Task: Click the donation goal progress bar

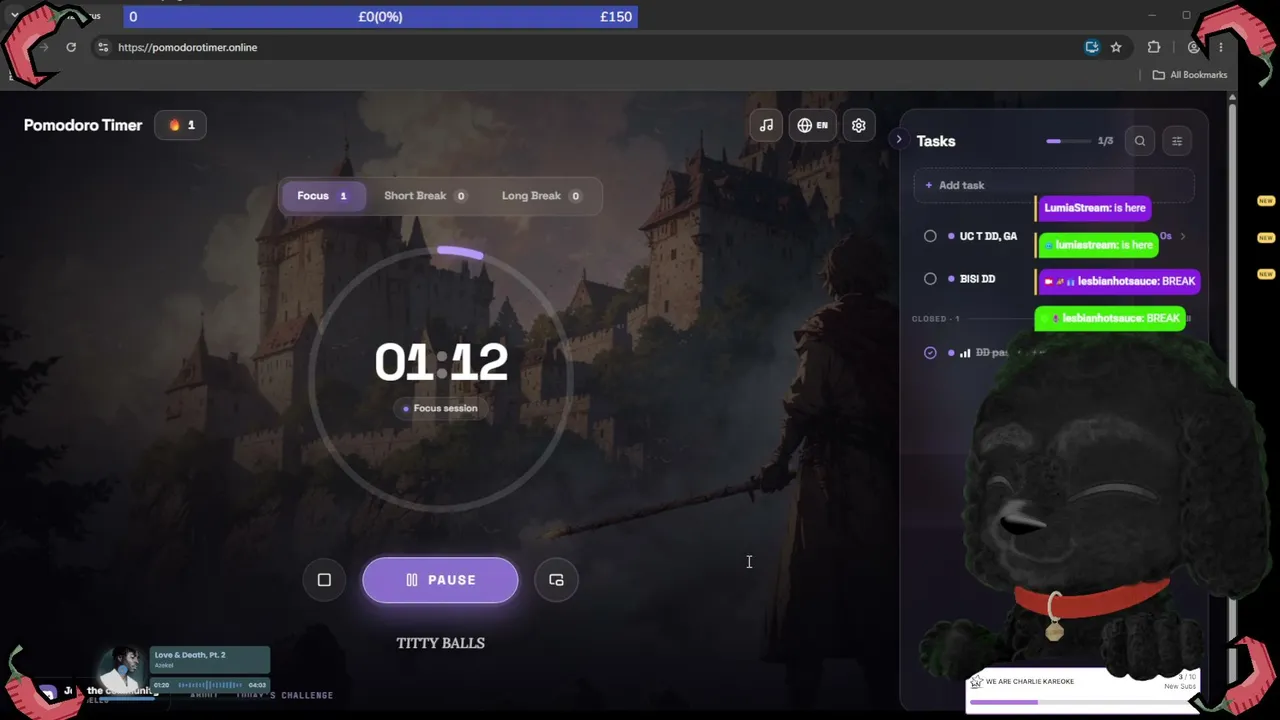Action: tap(381, 17)
